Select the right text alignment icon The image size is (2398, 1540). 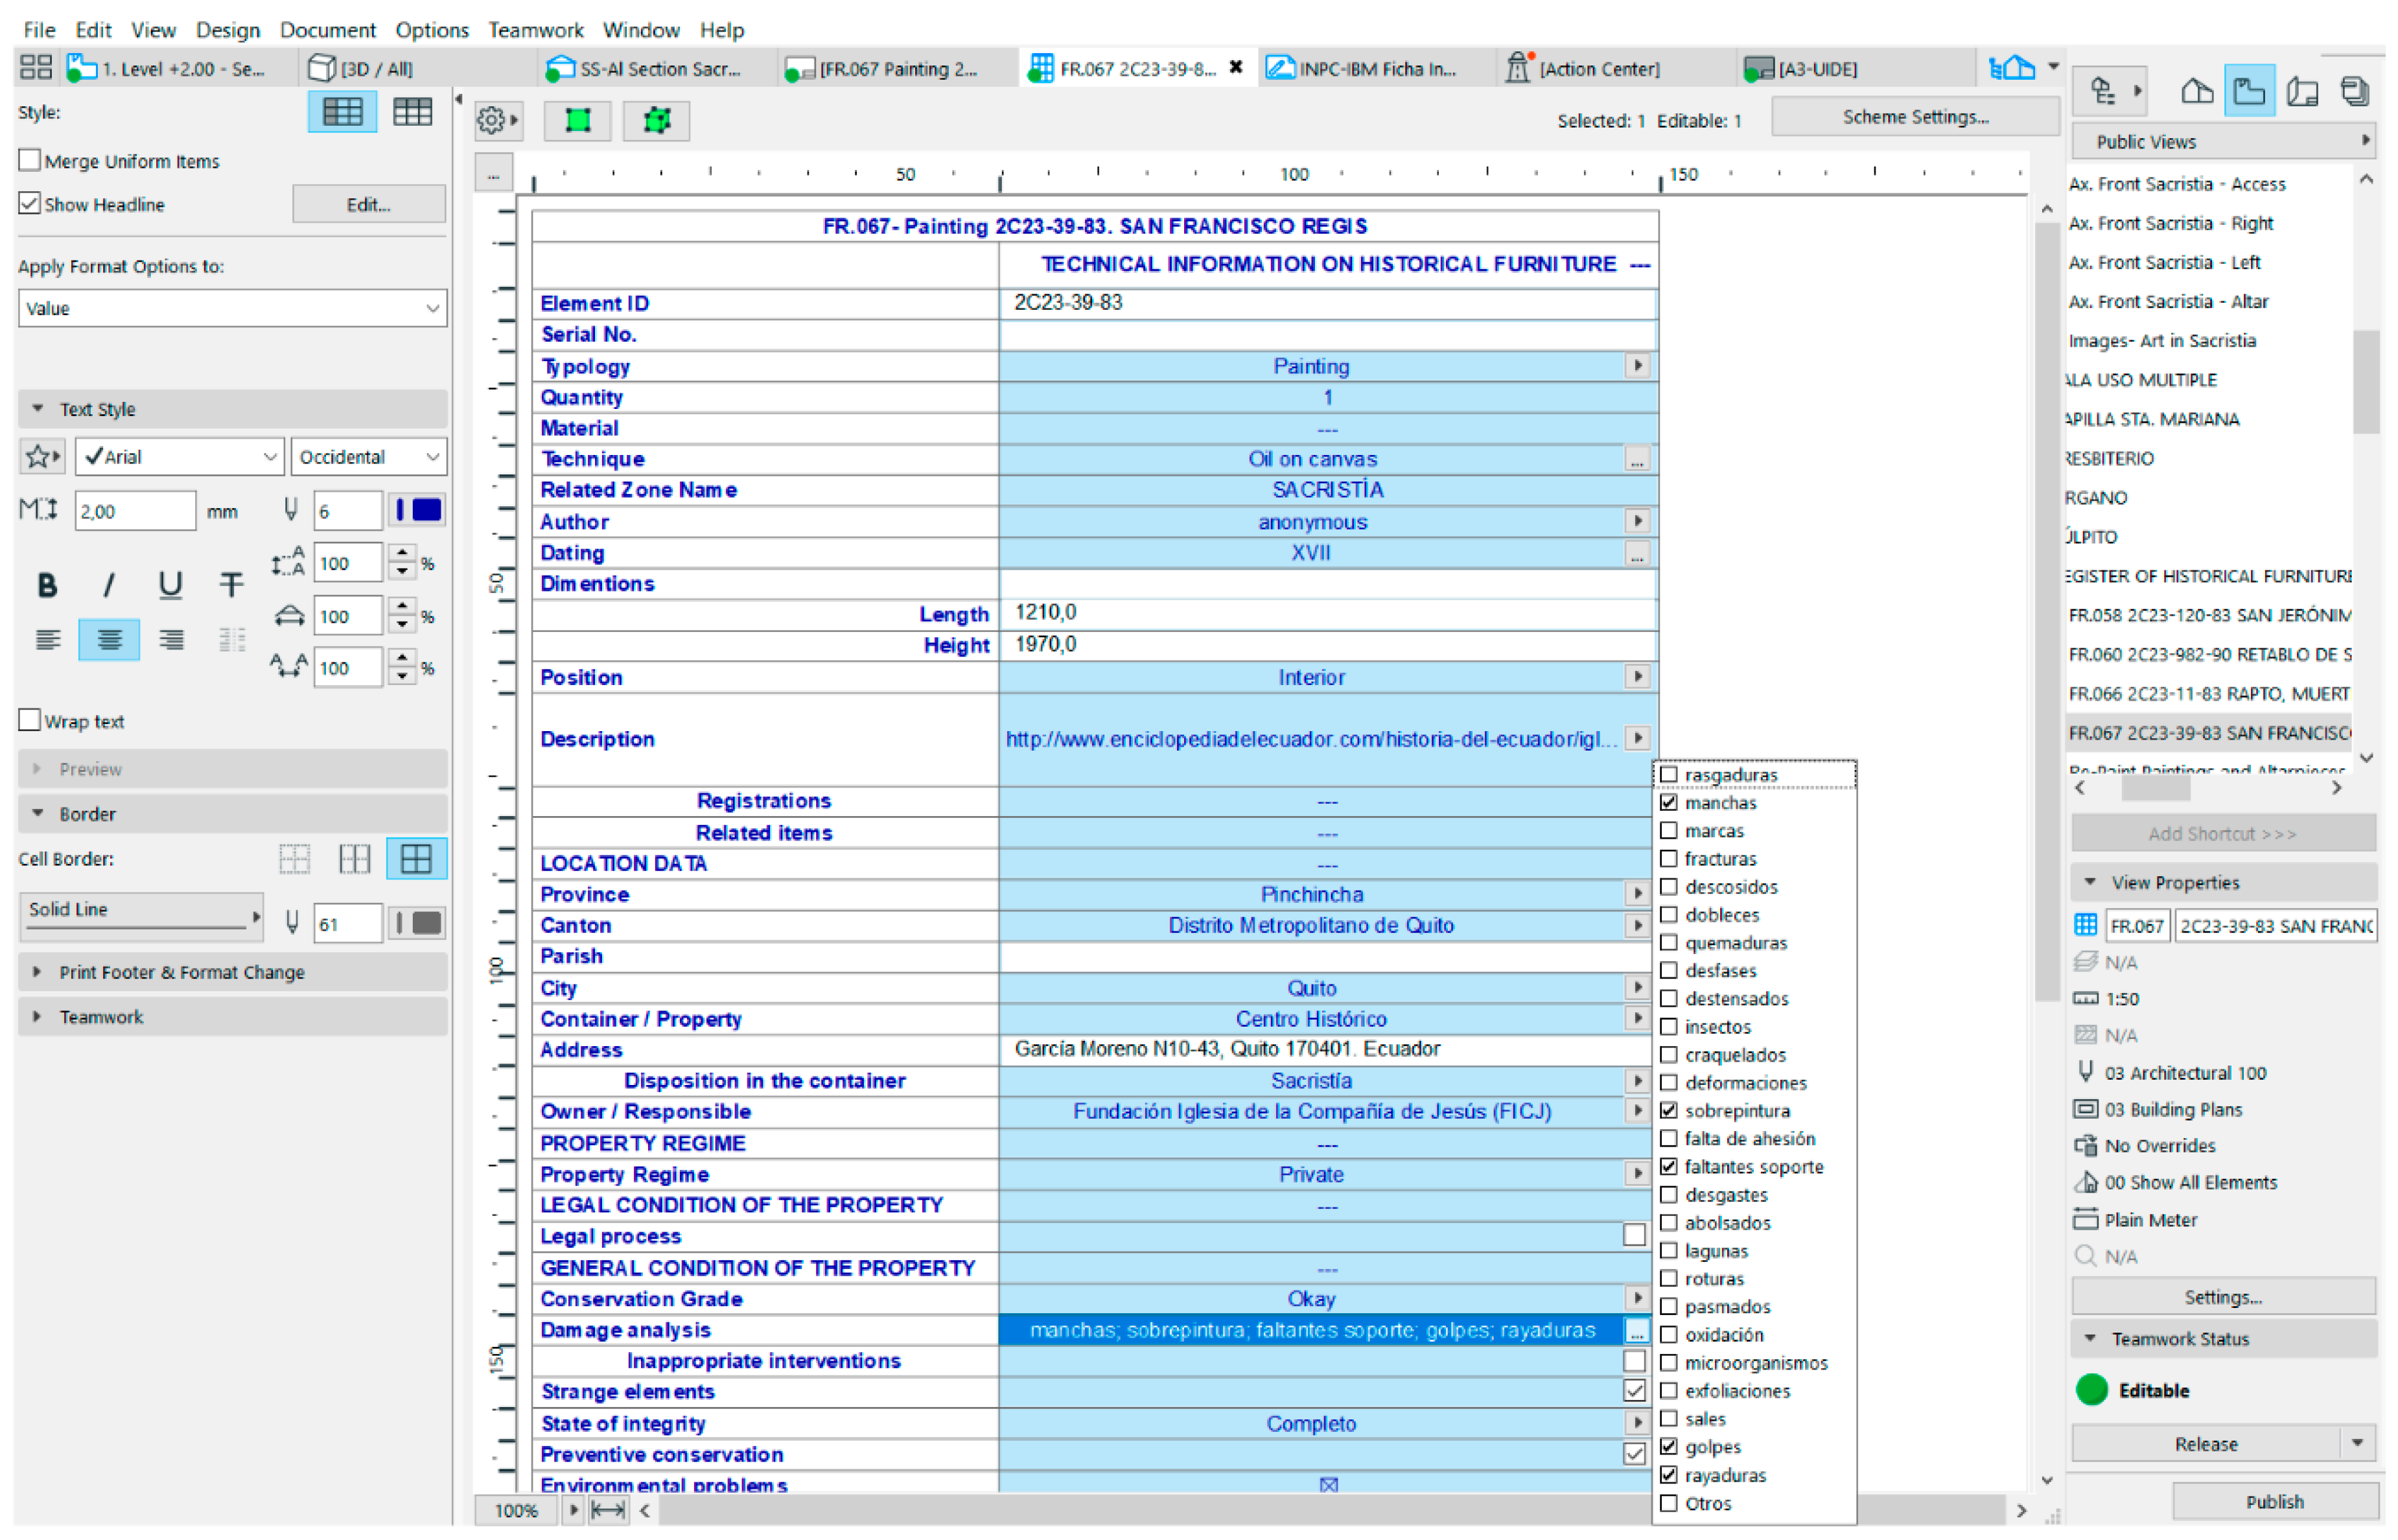point(171,641)
